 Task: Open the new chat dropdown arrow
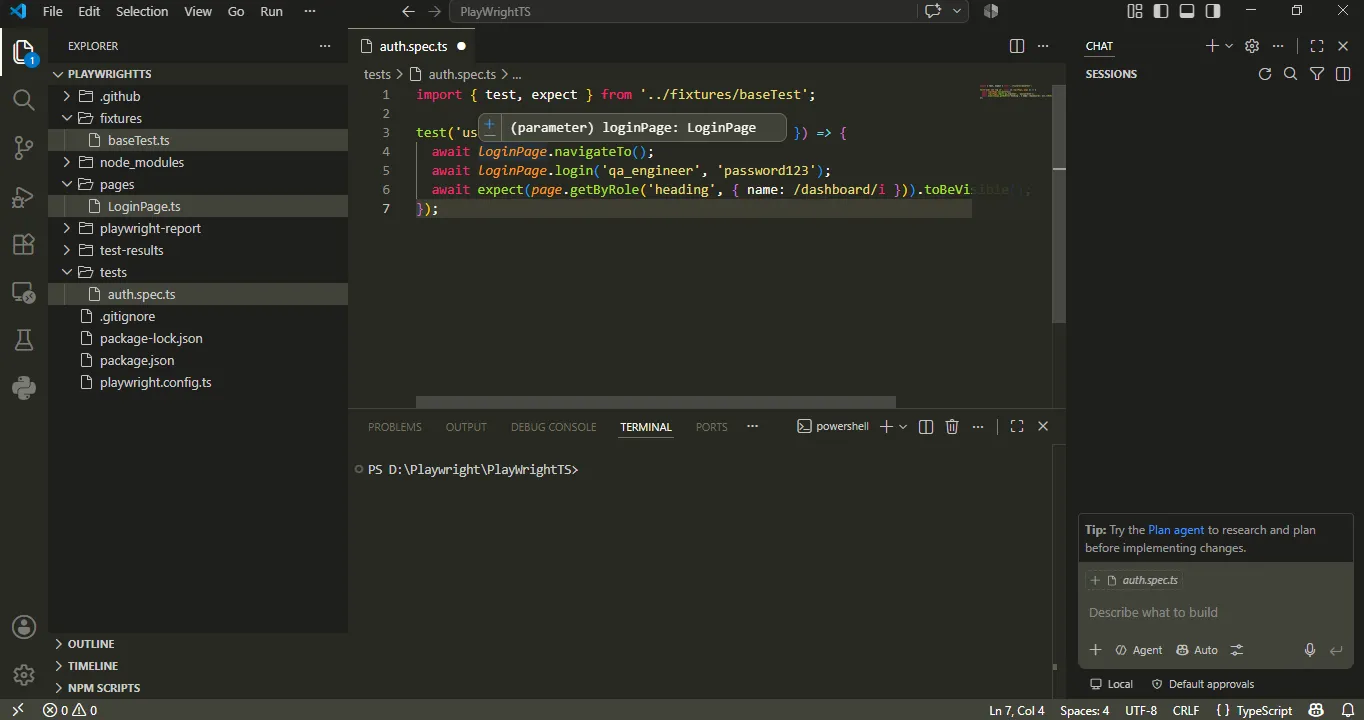pos(1229,46)
